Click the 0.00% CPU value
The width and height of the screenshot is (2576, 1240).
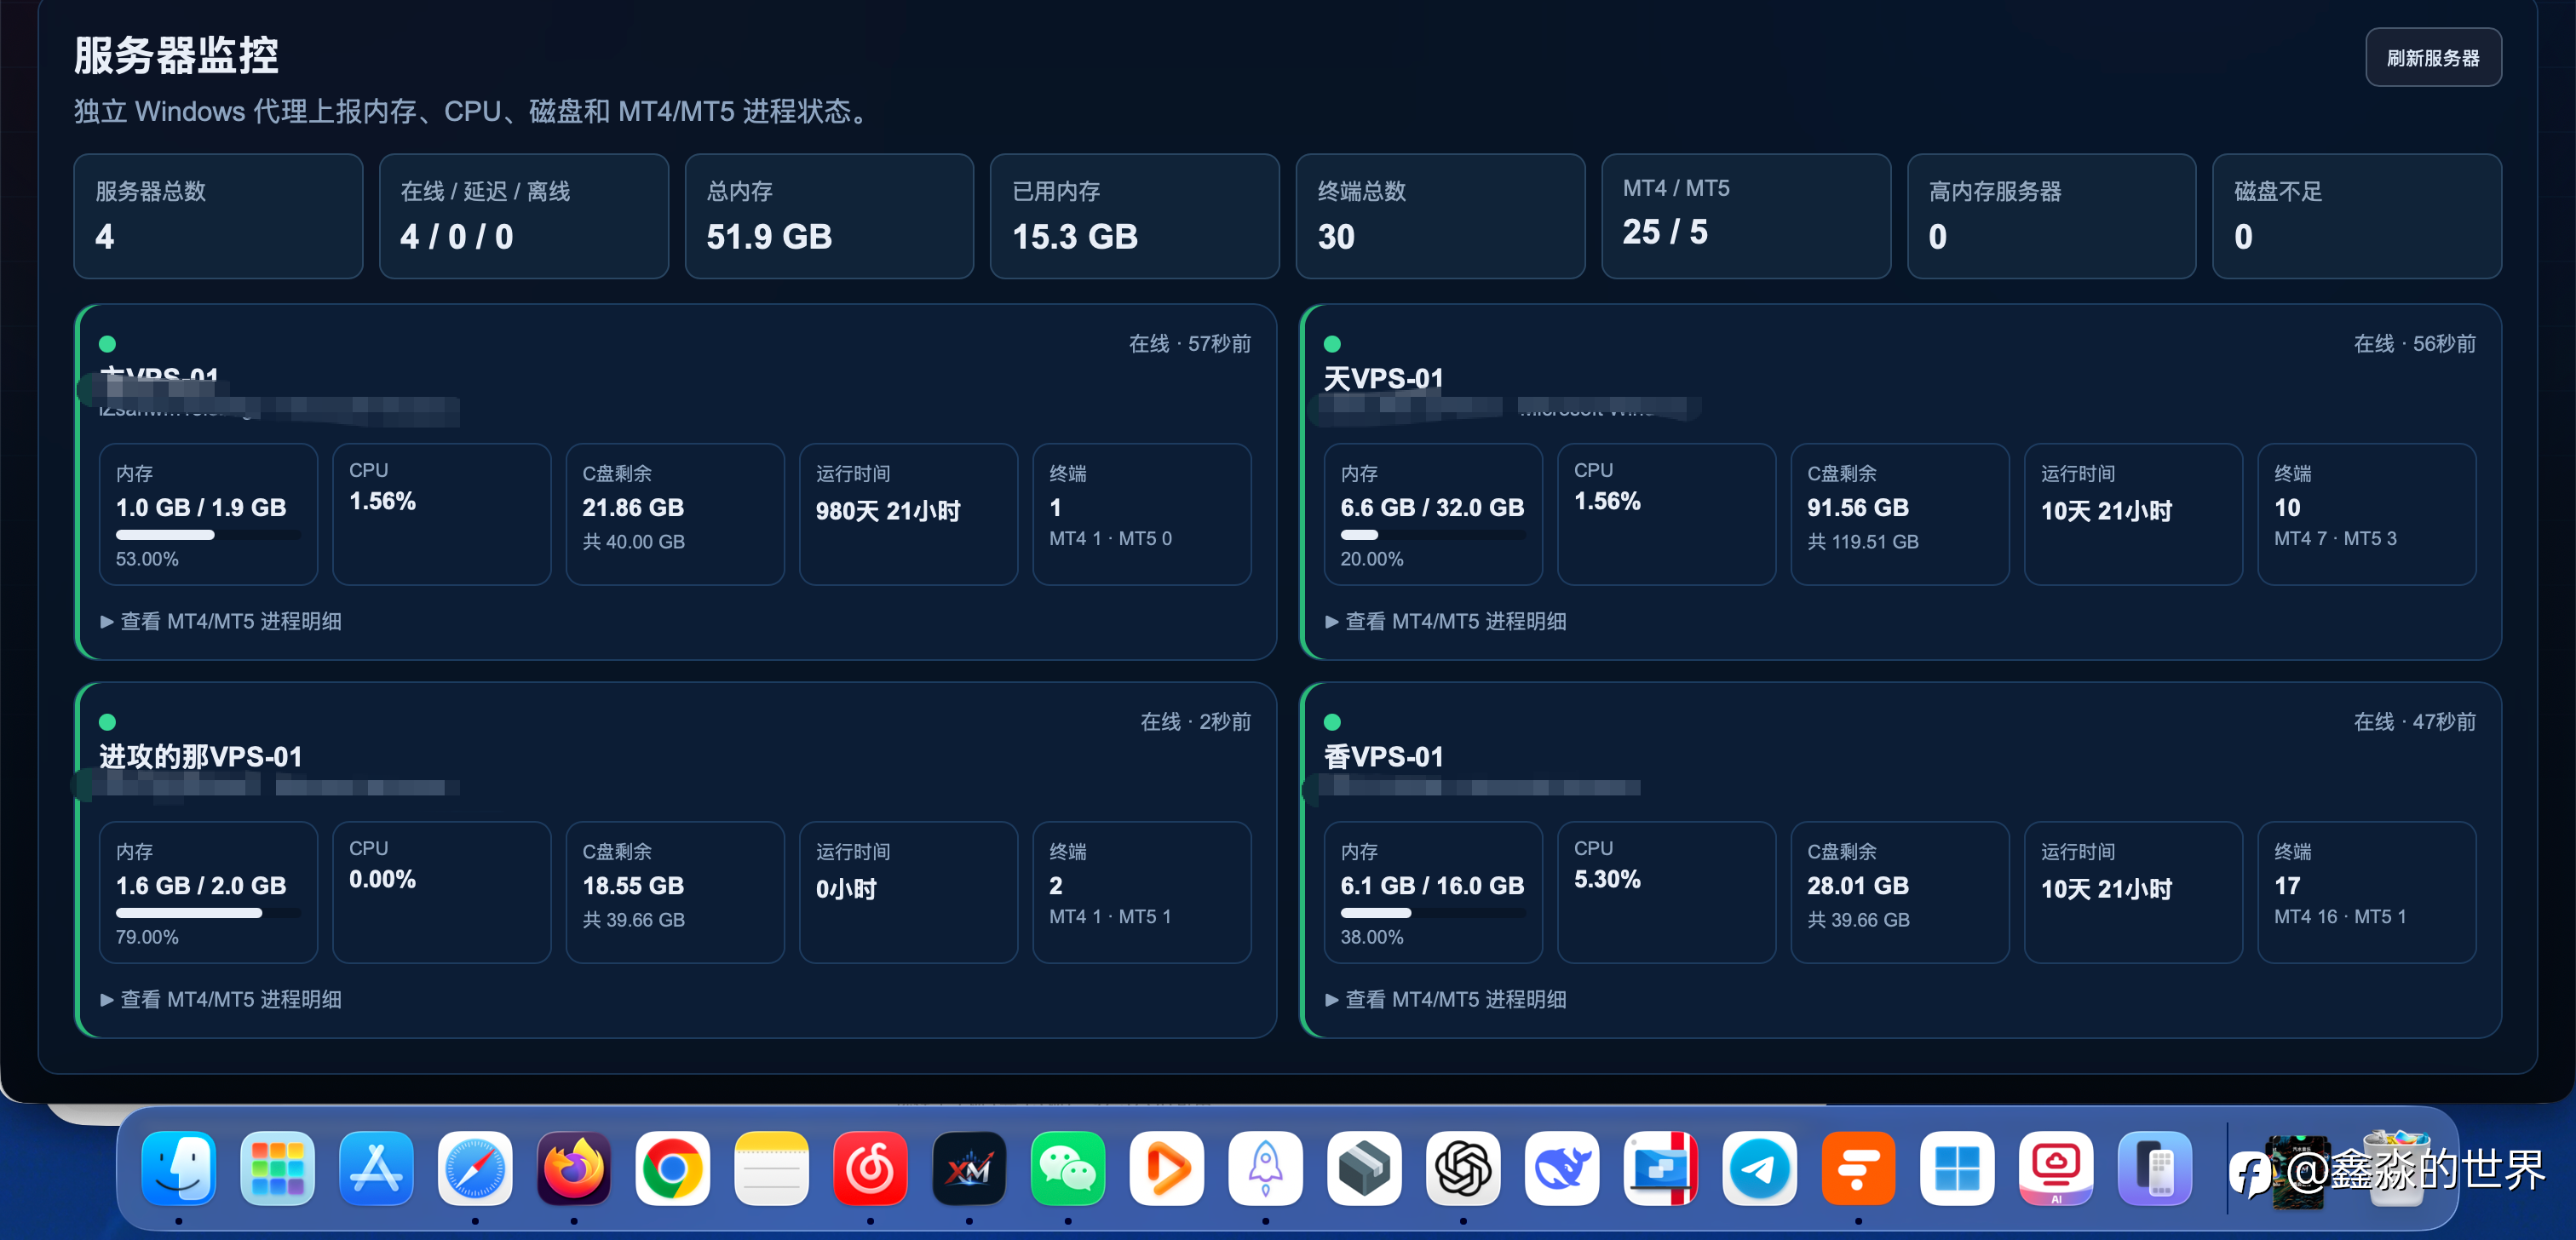(382, 880)
